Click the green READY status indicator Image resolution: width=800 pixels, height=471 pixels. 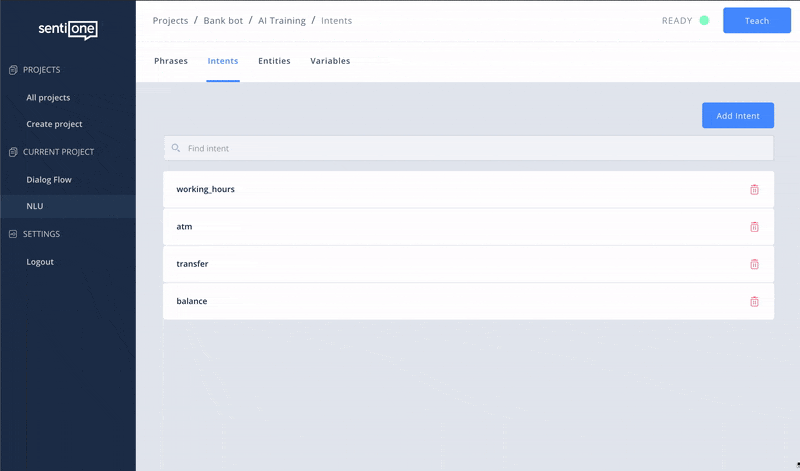click(x=704, y=20)
